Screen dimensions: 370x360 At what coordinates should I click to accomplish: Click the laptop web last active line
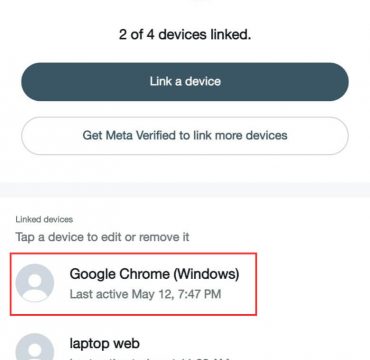[150, 359]
